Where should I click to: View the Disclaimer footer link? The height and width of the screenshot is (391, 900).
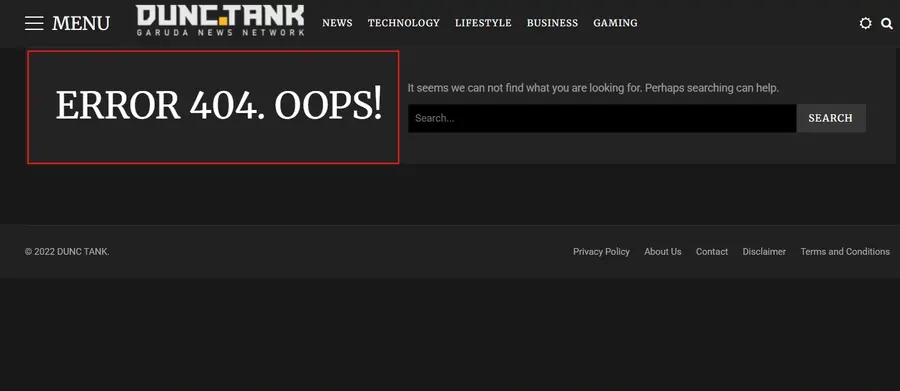[x=764, y=251]
